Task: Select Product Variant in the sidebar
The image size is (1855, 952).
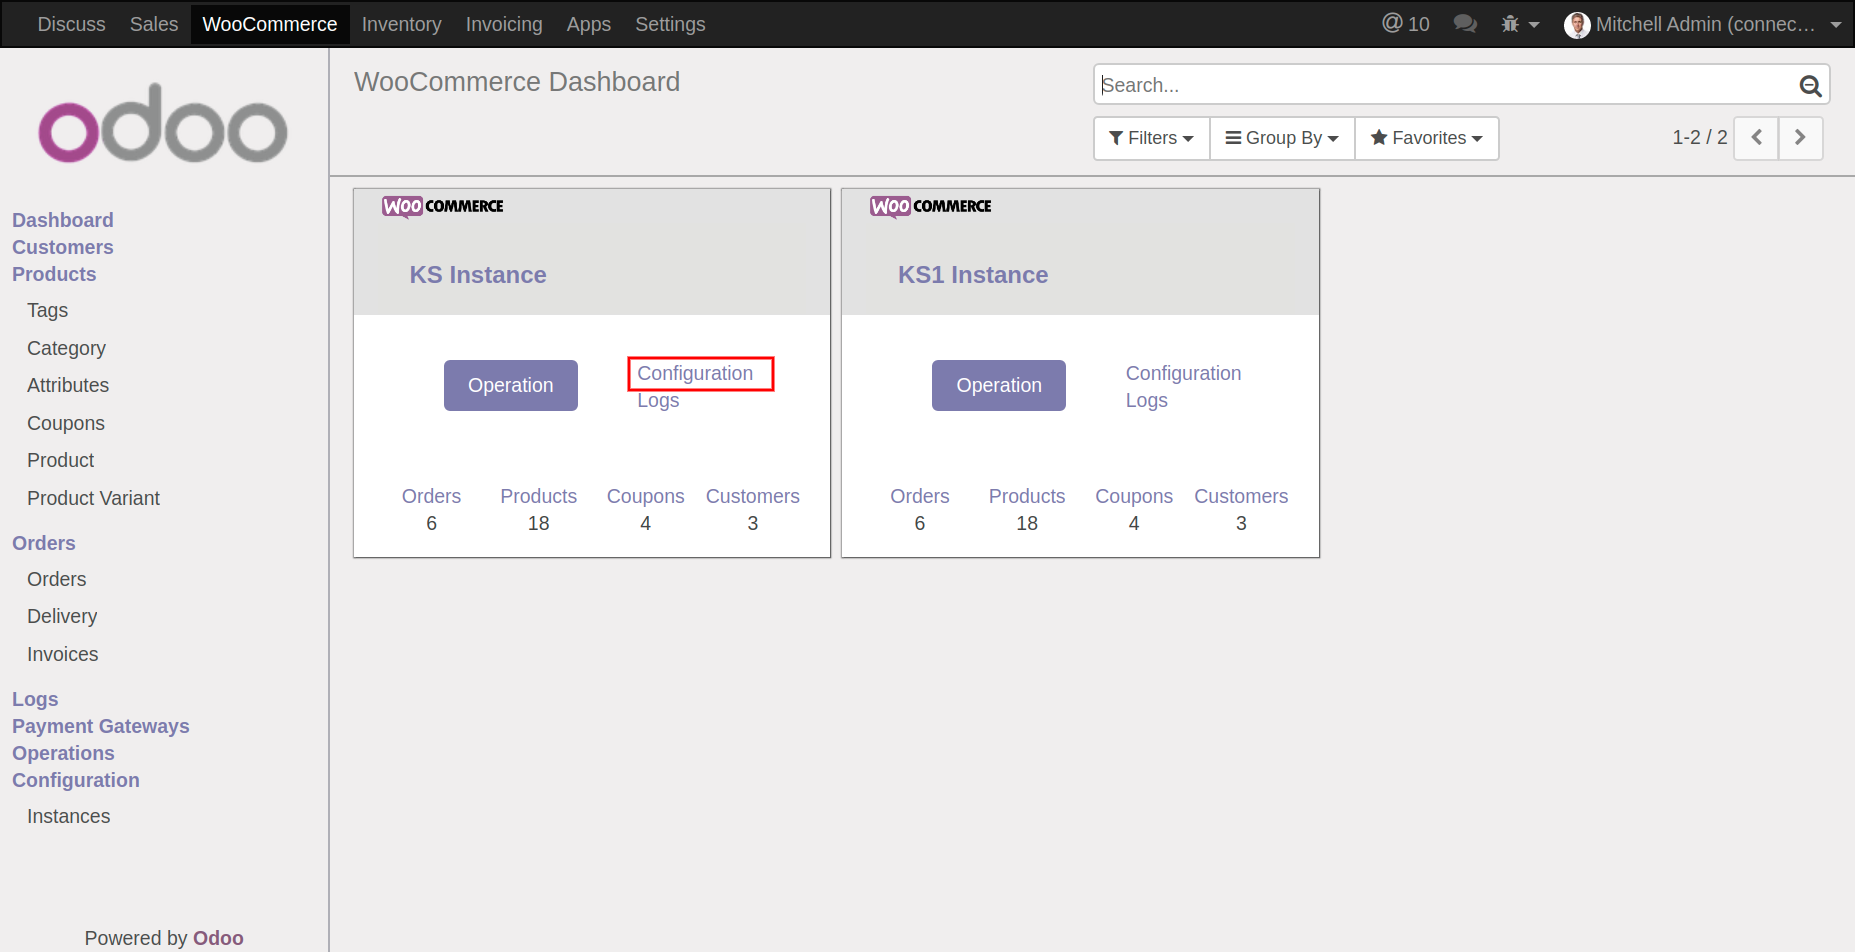Action: click(93, 498)
